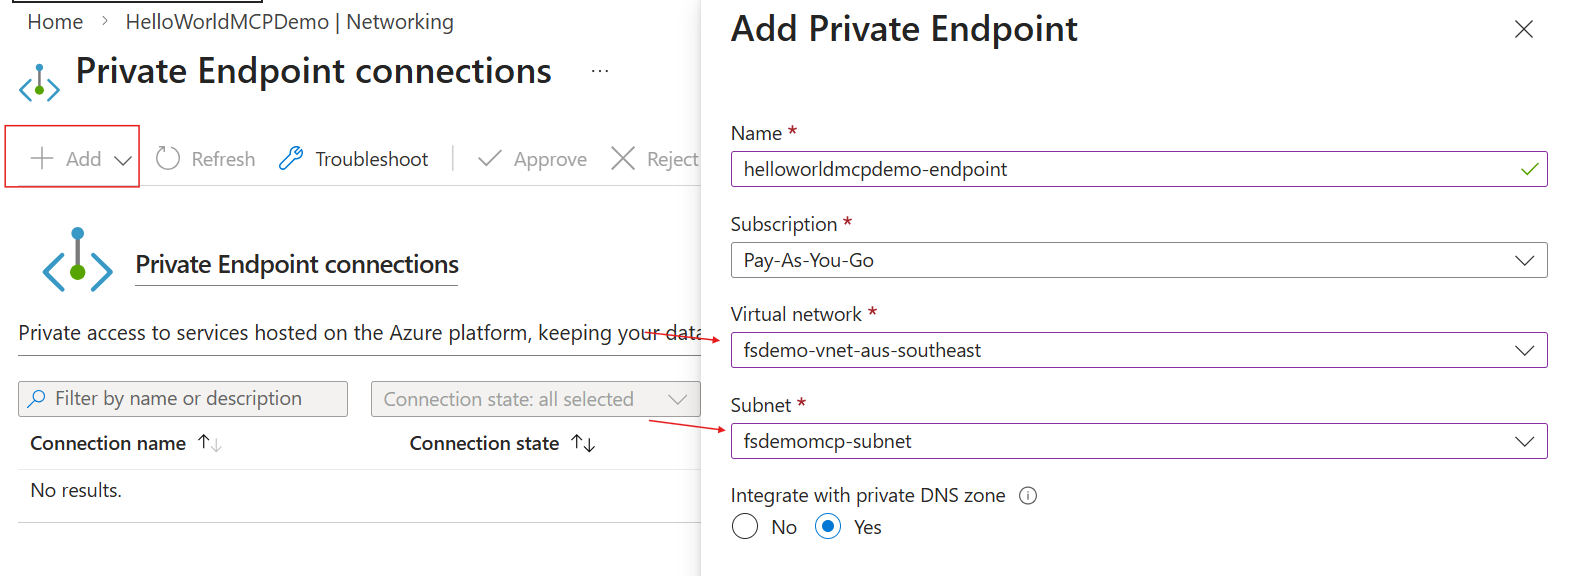
Task: Click the endpoint Name text field
Action: tap(1139, 169)
